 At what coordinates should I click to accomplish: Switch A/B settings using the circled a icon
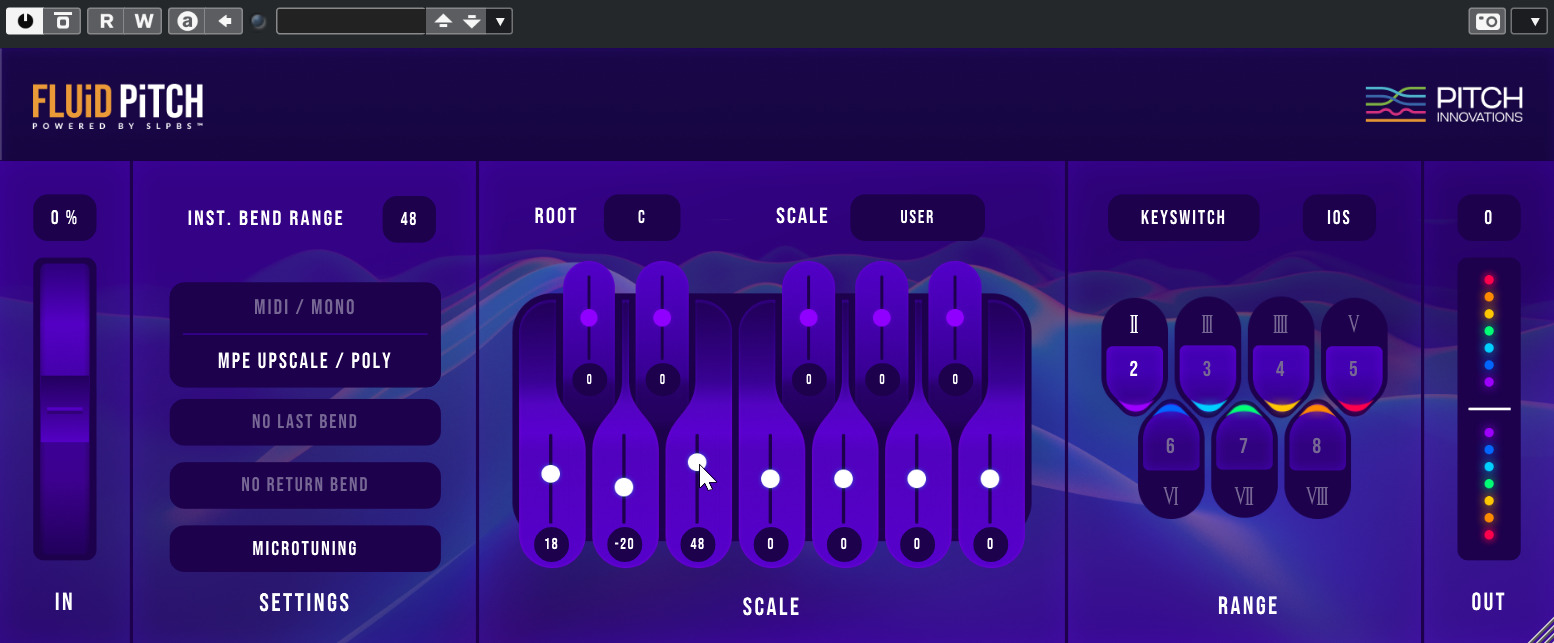(187, 21)
